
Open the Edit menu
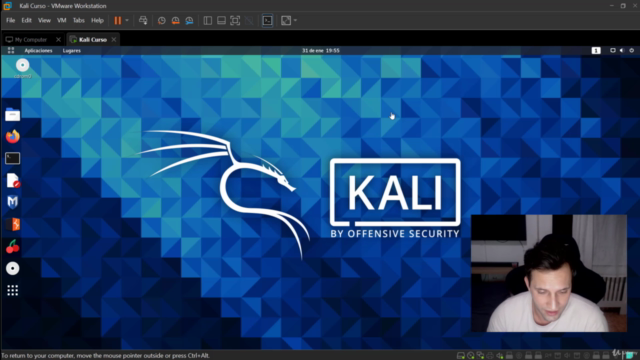(x=27, y=20)
